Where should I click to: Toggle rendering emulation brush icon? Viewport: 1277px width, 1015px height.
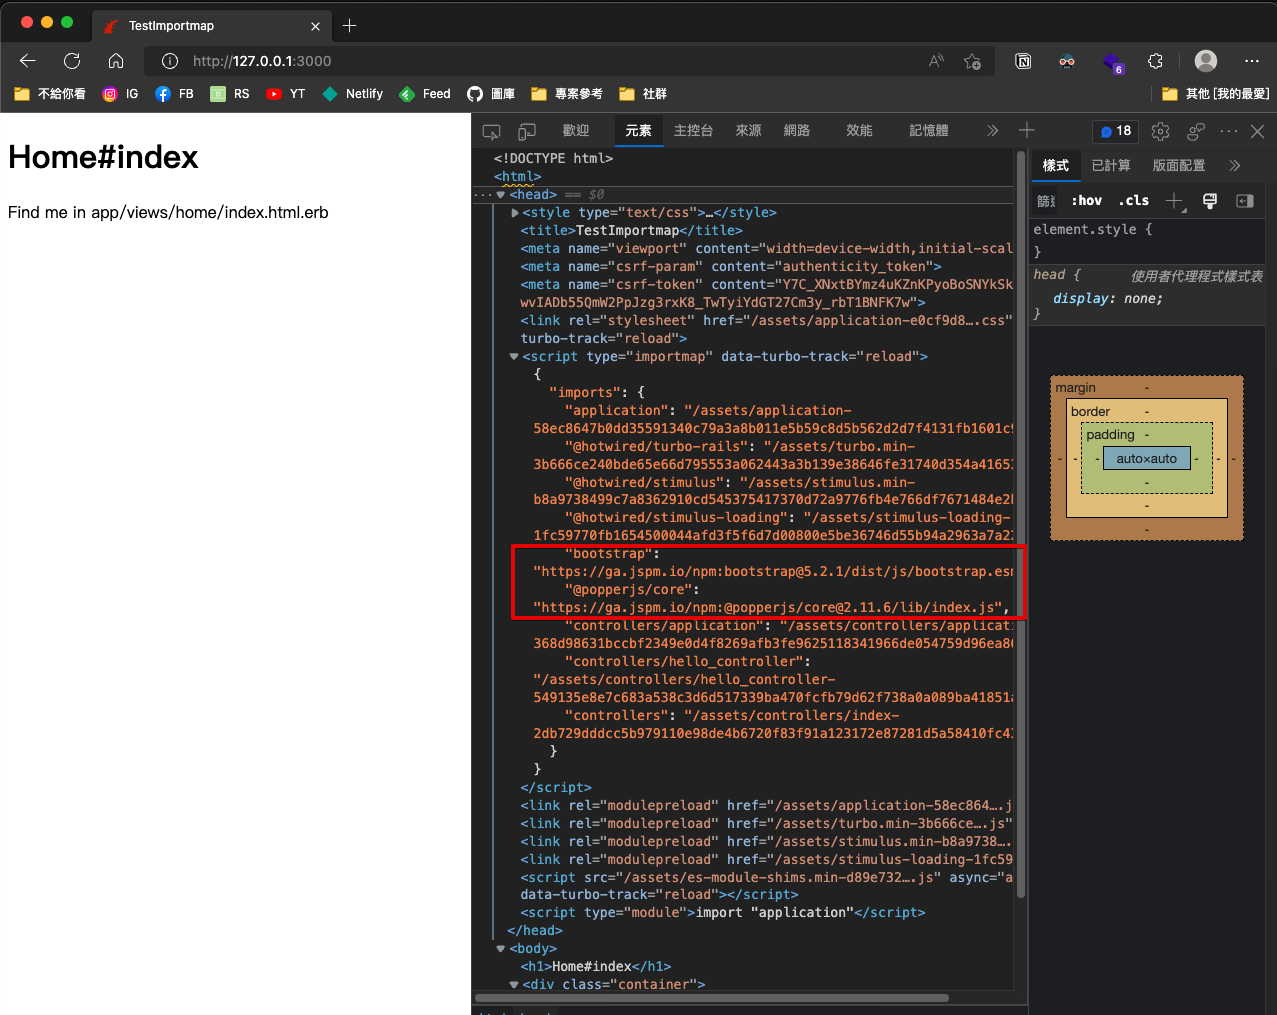pyautogui.click(x=1210, y=201)
